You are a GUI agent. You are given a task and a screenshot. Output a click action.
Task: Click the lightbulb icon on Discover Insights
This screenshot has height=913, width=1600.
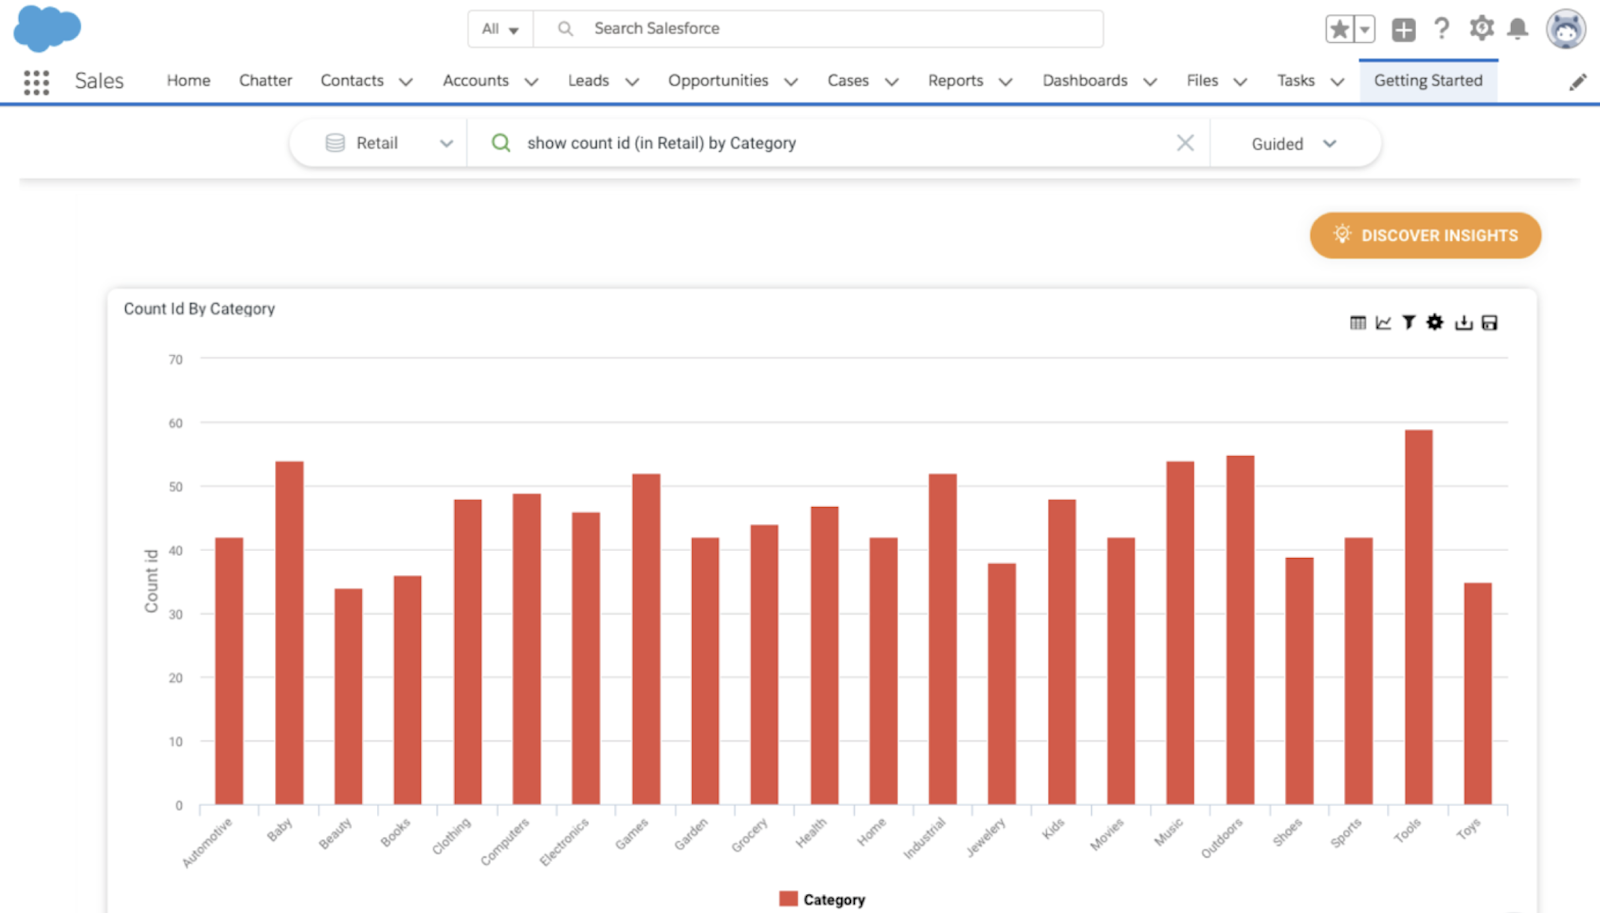click(1342, 234)
